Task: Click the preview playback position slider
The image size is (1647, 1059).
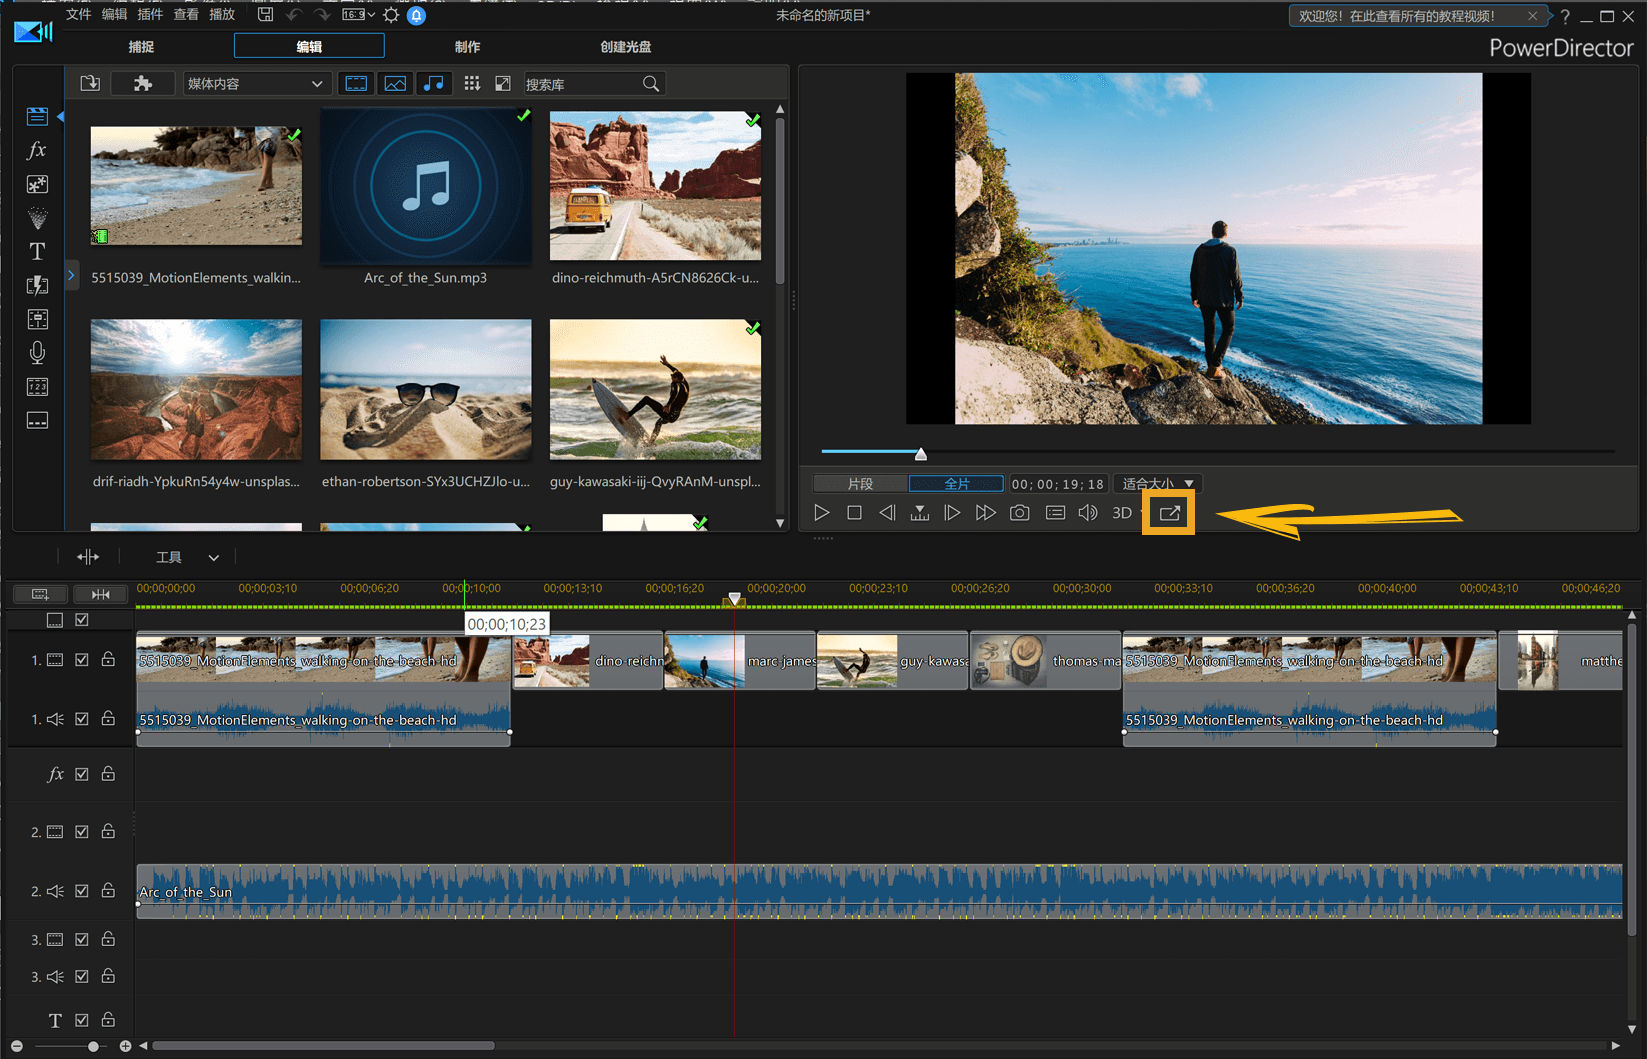Action: 921,454
